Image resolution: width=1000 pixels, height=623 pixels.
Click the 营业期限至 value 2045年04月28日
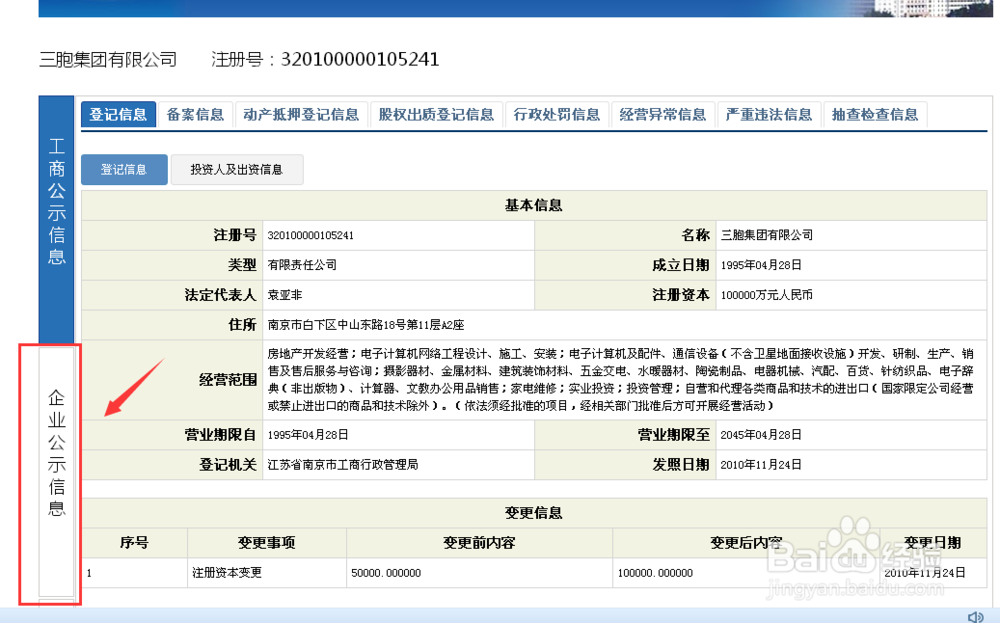coord(761,434)
